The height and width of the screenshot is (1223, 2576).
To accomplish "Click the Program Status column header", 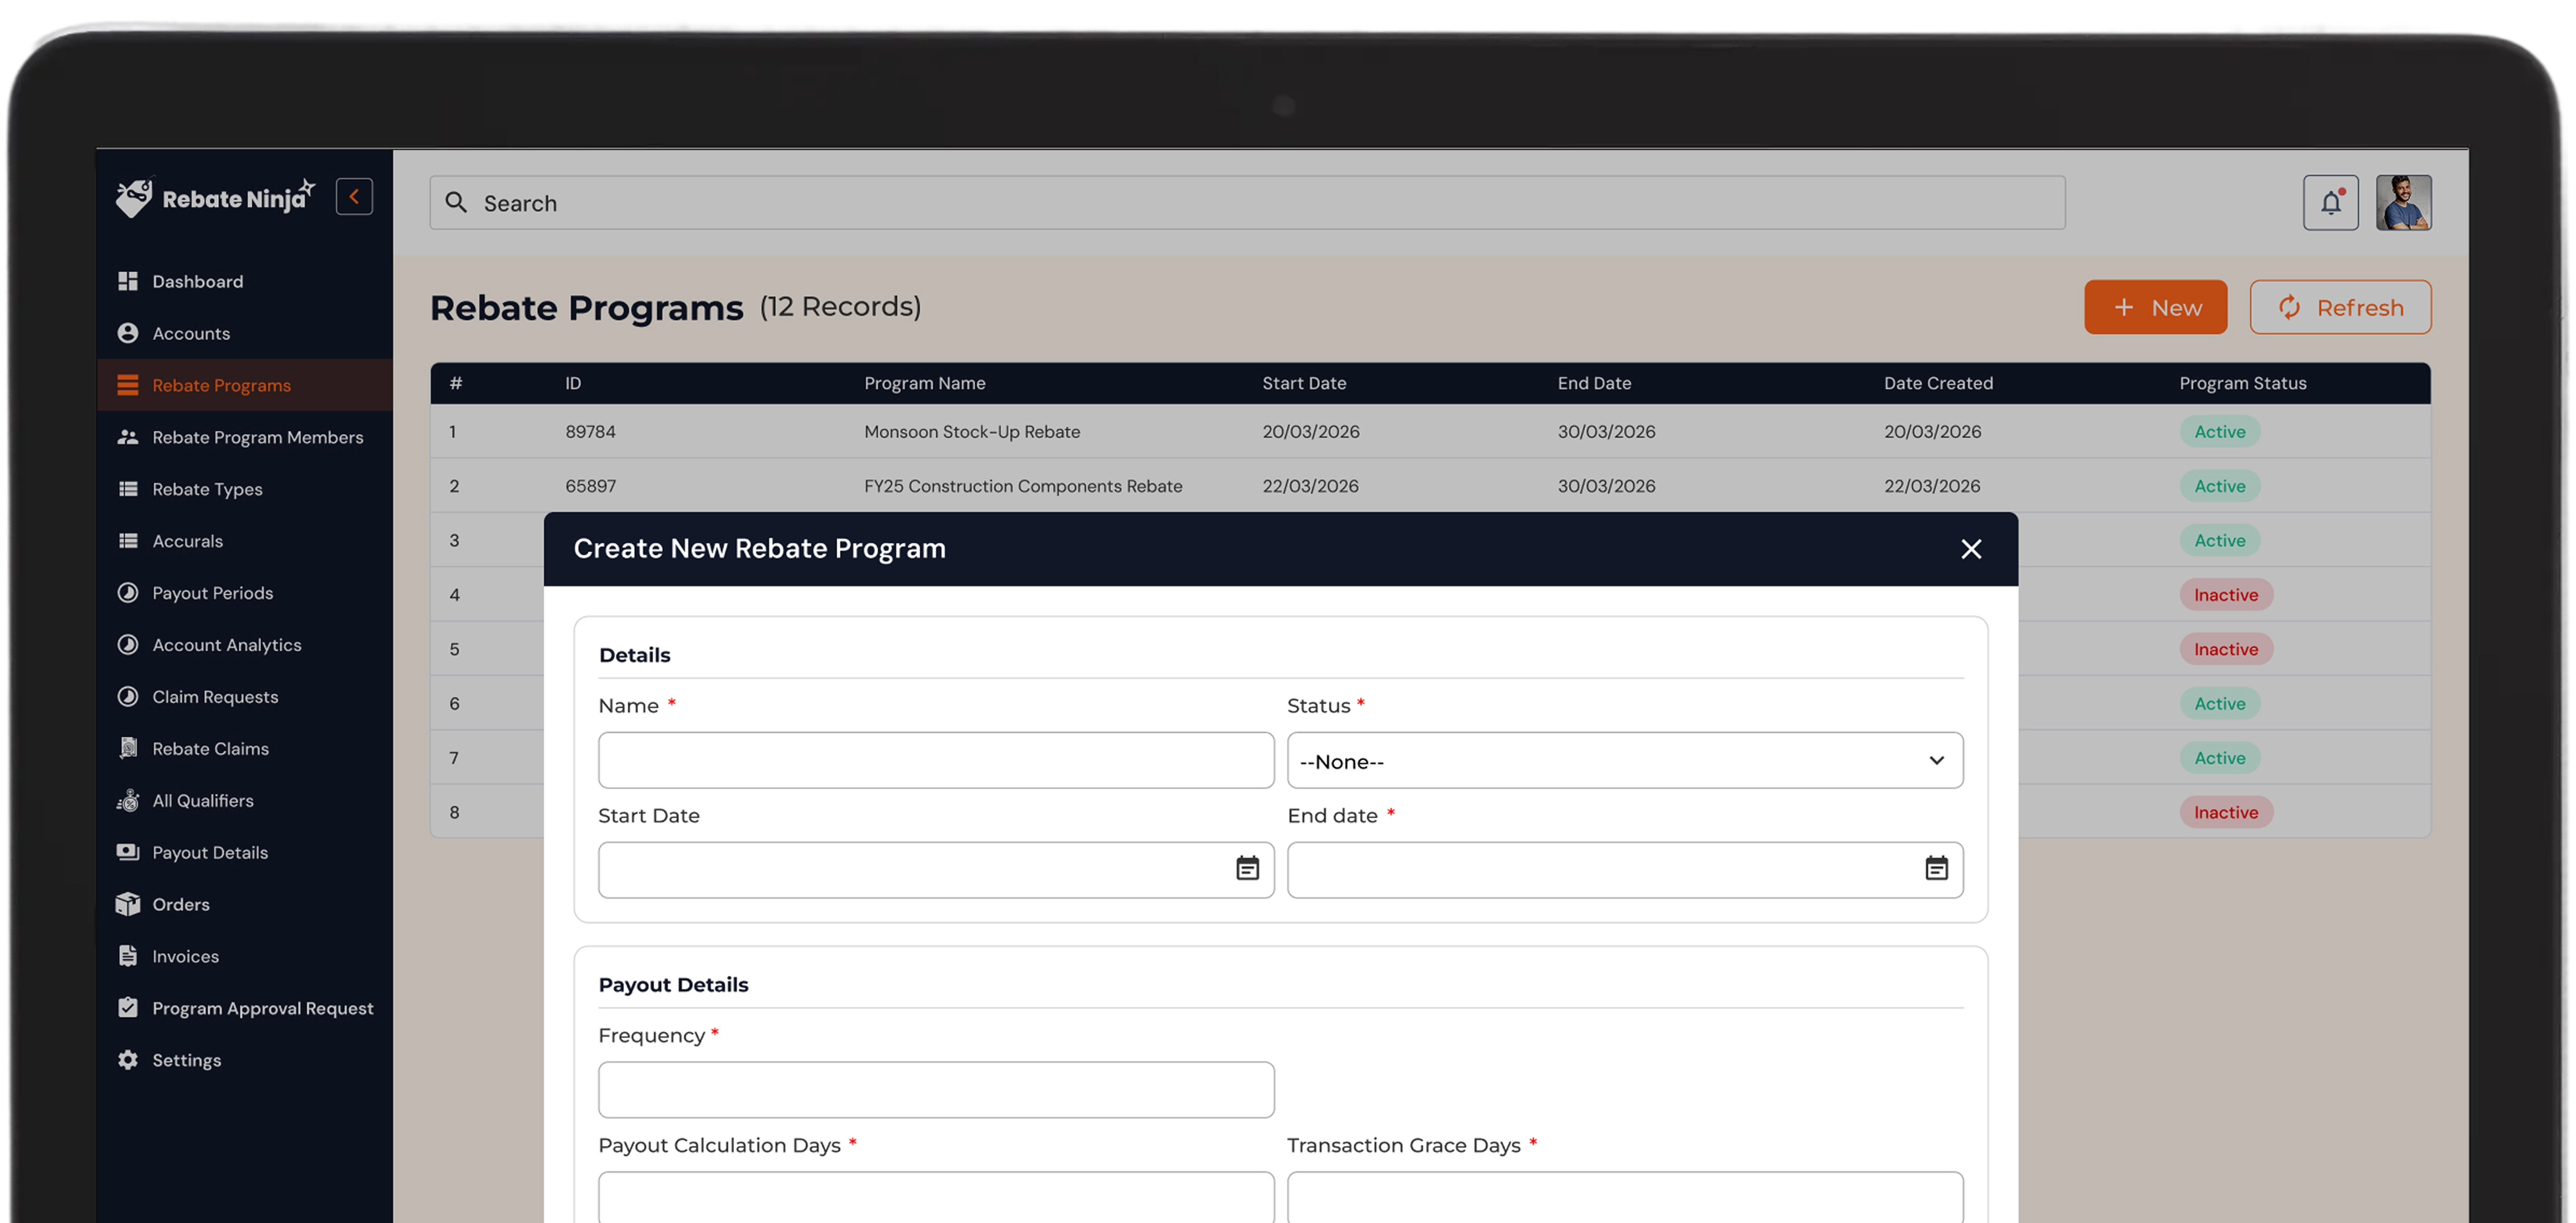I will 2242,383.
